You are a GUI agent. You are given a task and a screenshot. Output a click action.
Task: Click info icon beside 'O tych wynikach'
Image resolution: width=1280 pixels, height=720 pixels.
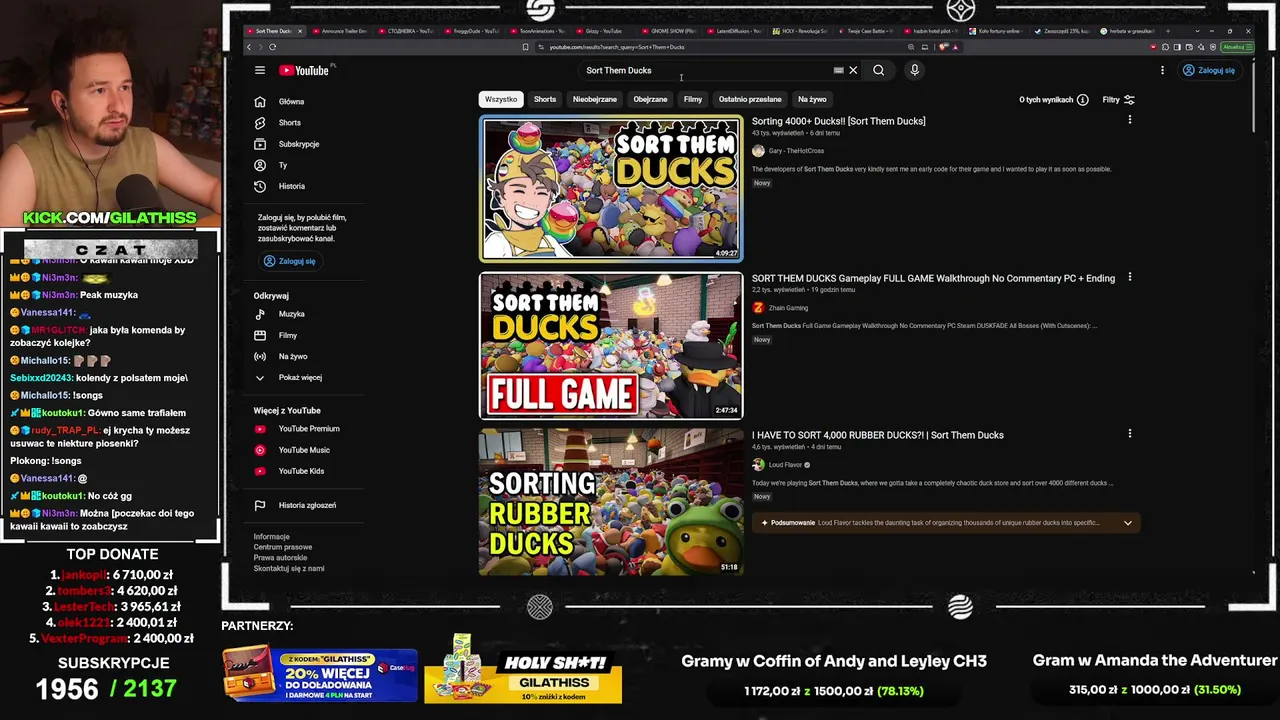pyautogui.click(x=1083, y=100)
